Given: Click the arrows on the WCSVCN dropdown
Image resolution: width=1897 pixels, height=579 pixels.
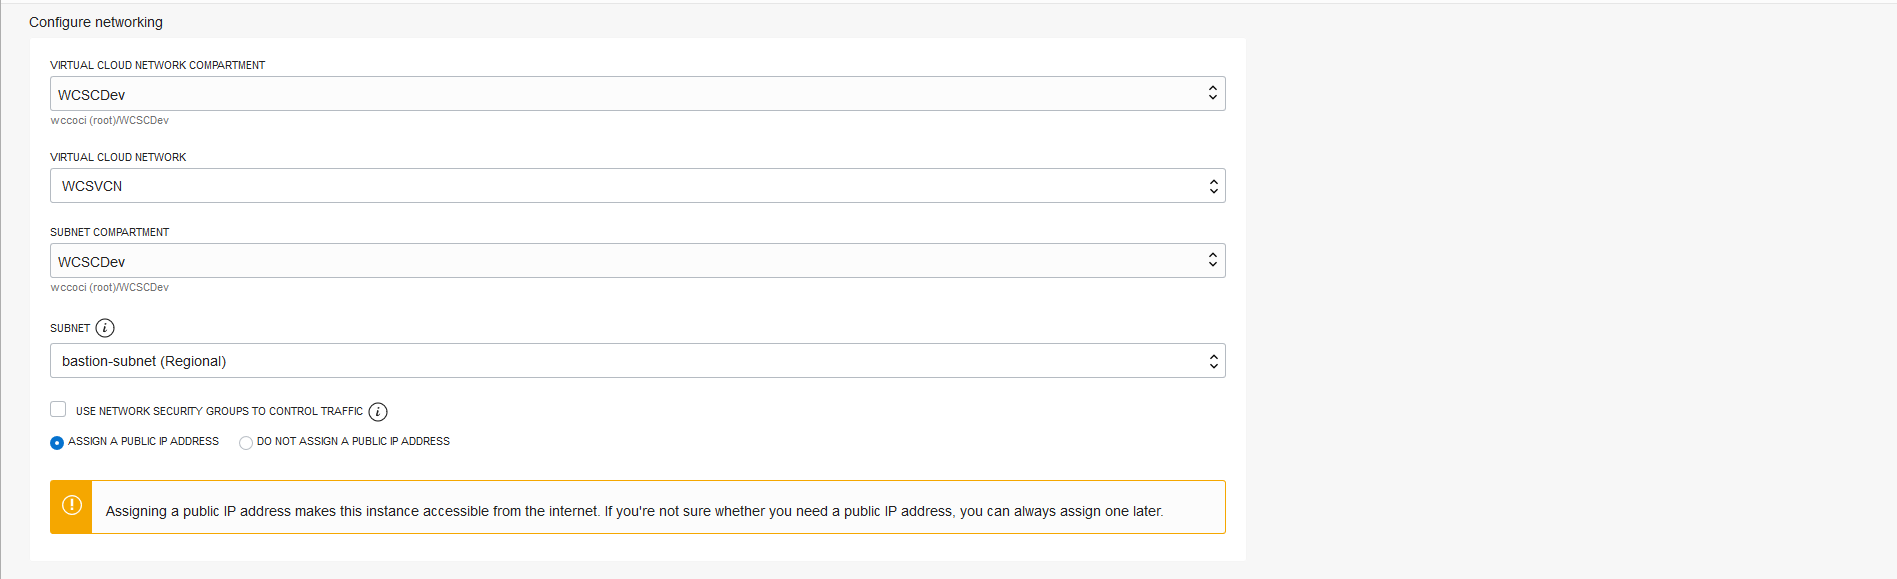Looking at the screenshot, I should (x=1213, y=186).
